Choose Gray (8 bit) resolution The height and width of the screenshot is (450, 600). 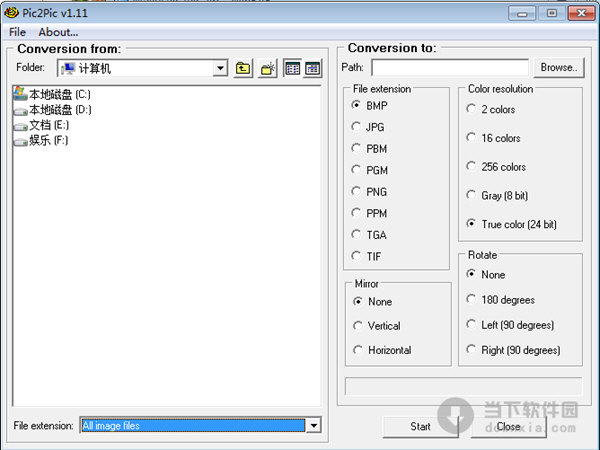[497, 195]
